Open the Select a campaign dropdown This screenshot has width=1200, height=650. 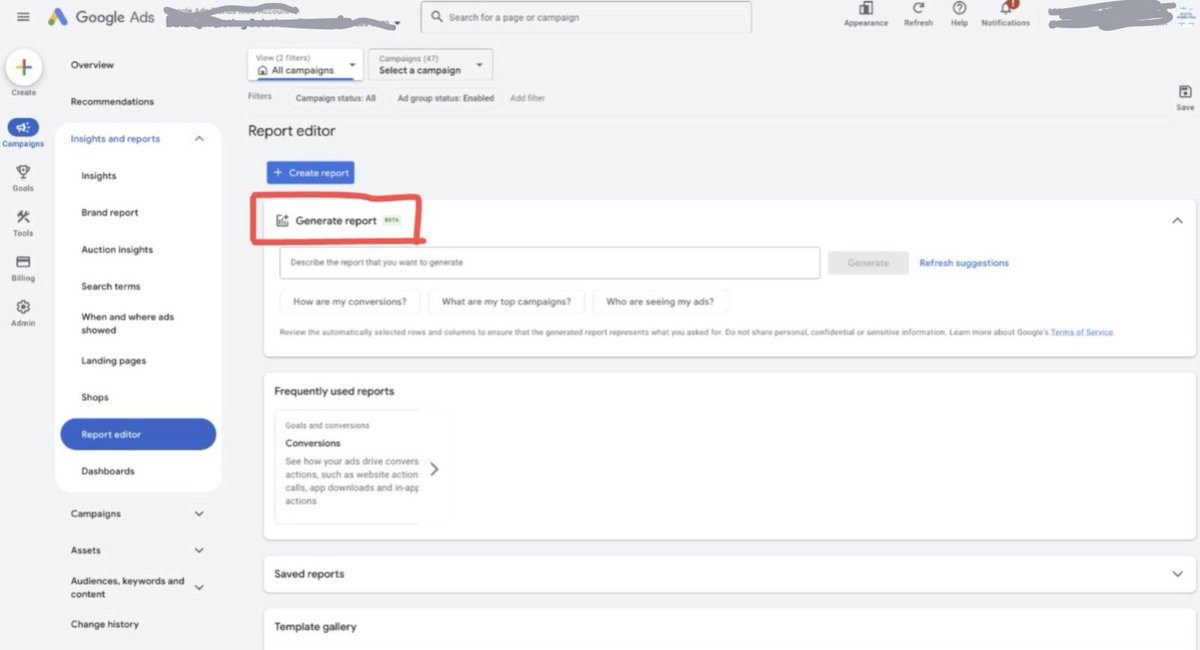(x=431, y=65)
